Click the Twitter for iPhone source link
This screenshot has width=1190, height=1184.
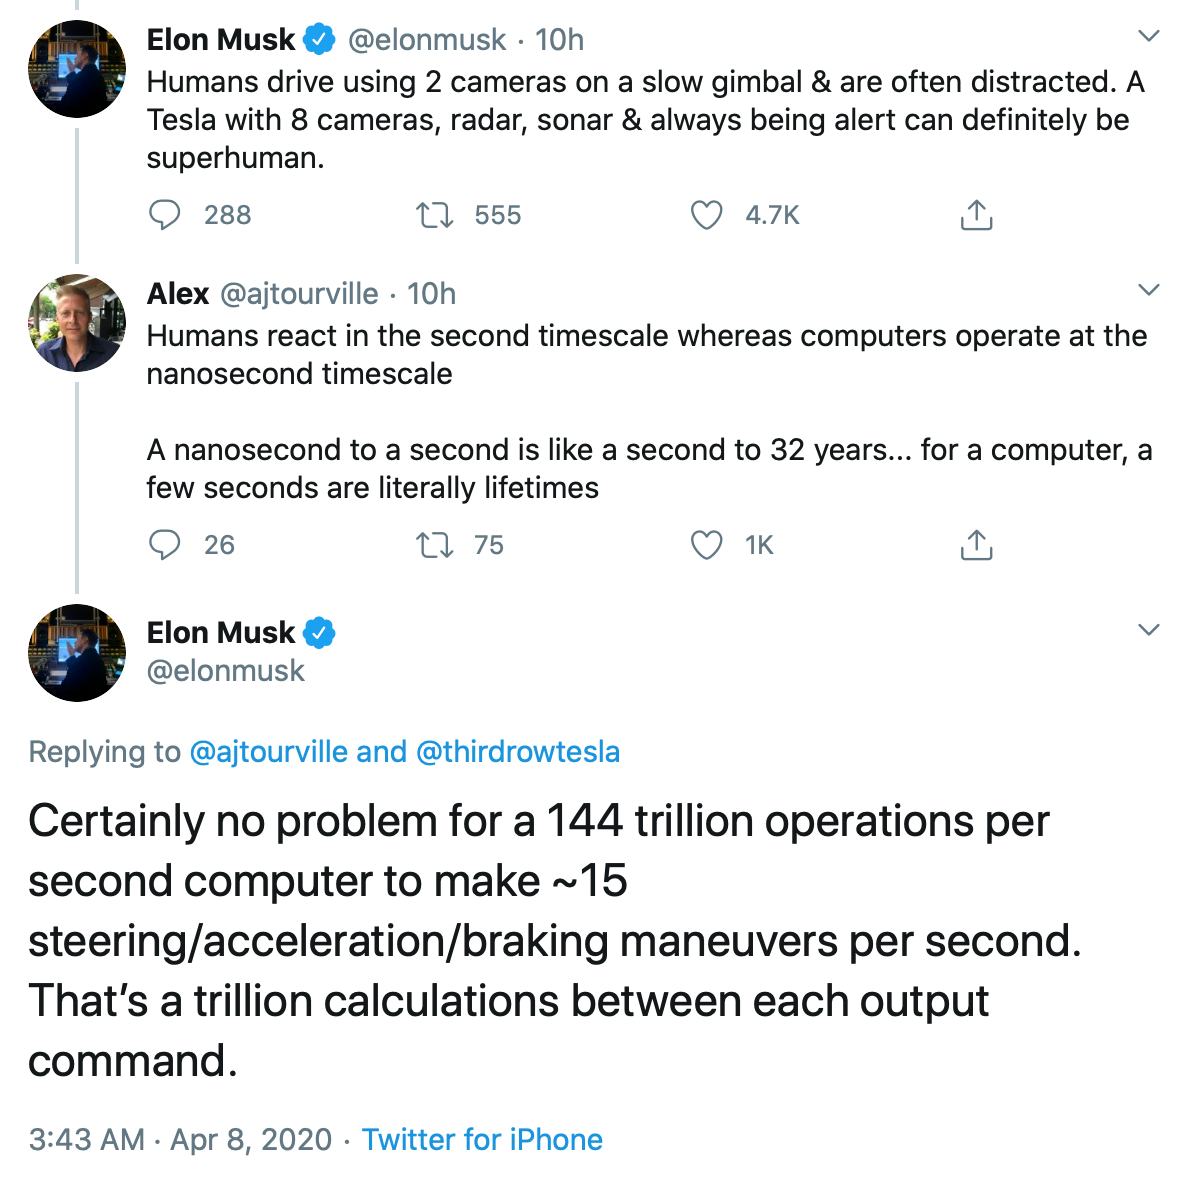click(x=482, y=1140)
